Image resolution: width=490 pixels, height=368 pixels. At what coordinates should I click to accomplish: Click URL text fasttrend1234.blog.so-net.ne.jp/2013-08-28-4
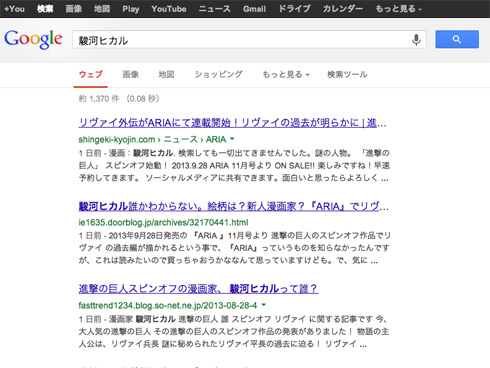pos(168,305)
